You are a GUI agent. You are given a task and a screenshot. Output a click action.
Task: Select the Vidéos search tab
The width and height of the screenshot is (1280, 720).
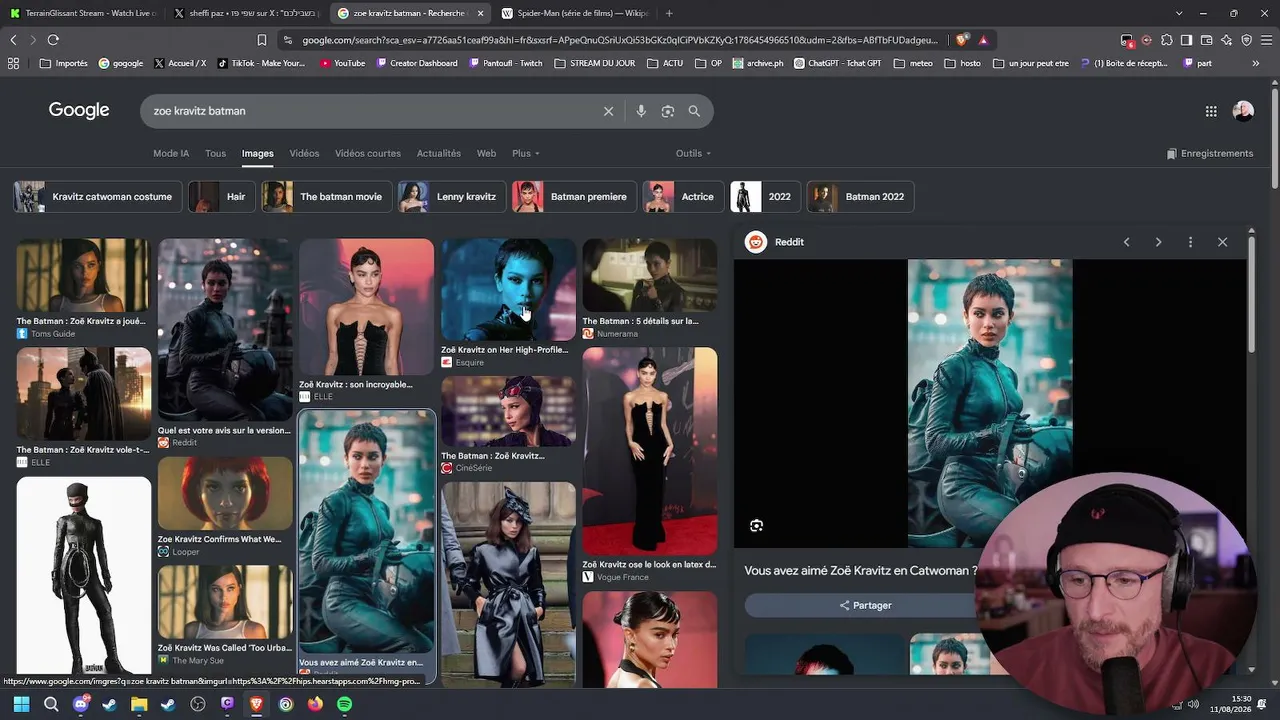[304, 154]
